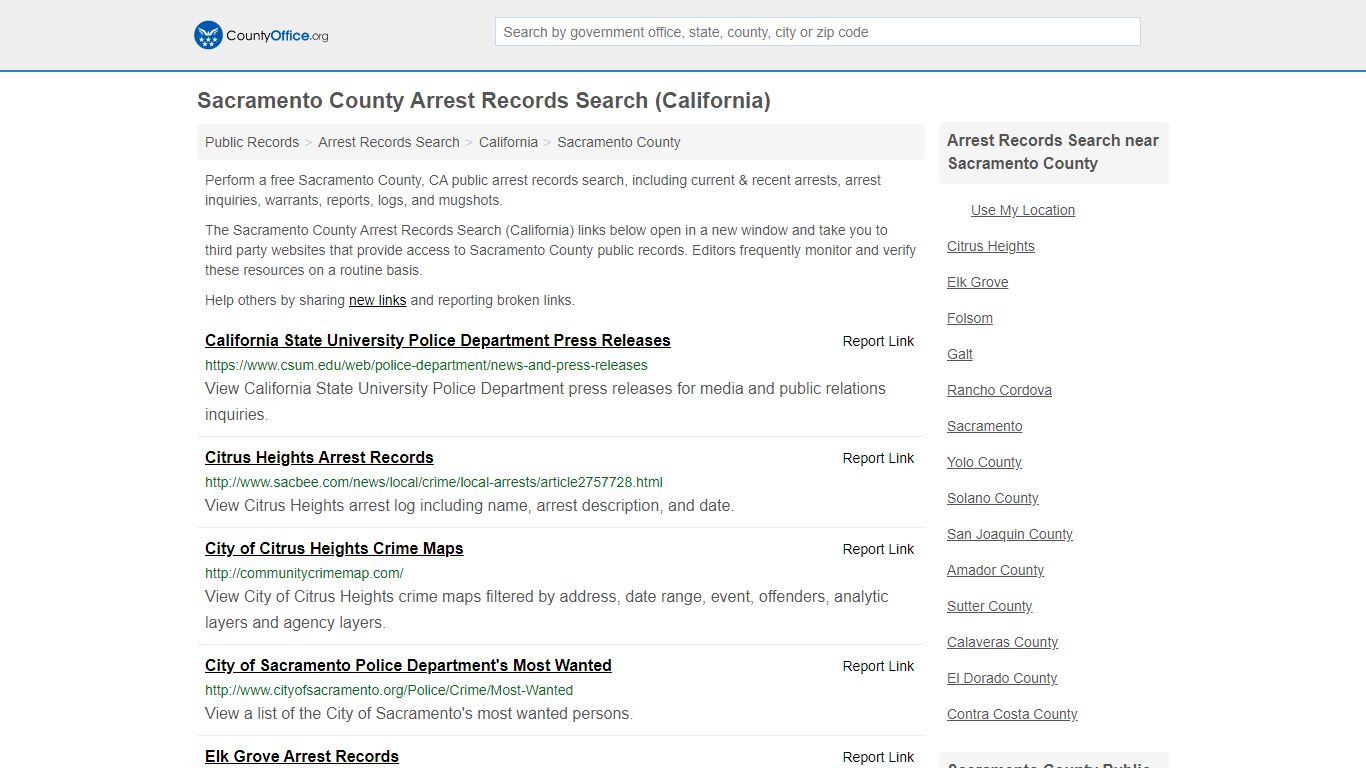Focus the government office search field

pyautogui.click(x=817, y=32)
